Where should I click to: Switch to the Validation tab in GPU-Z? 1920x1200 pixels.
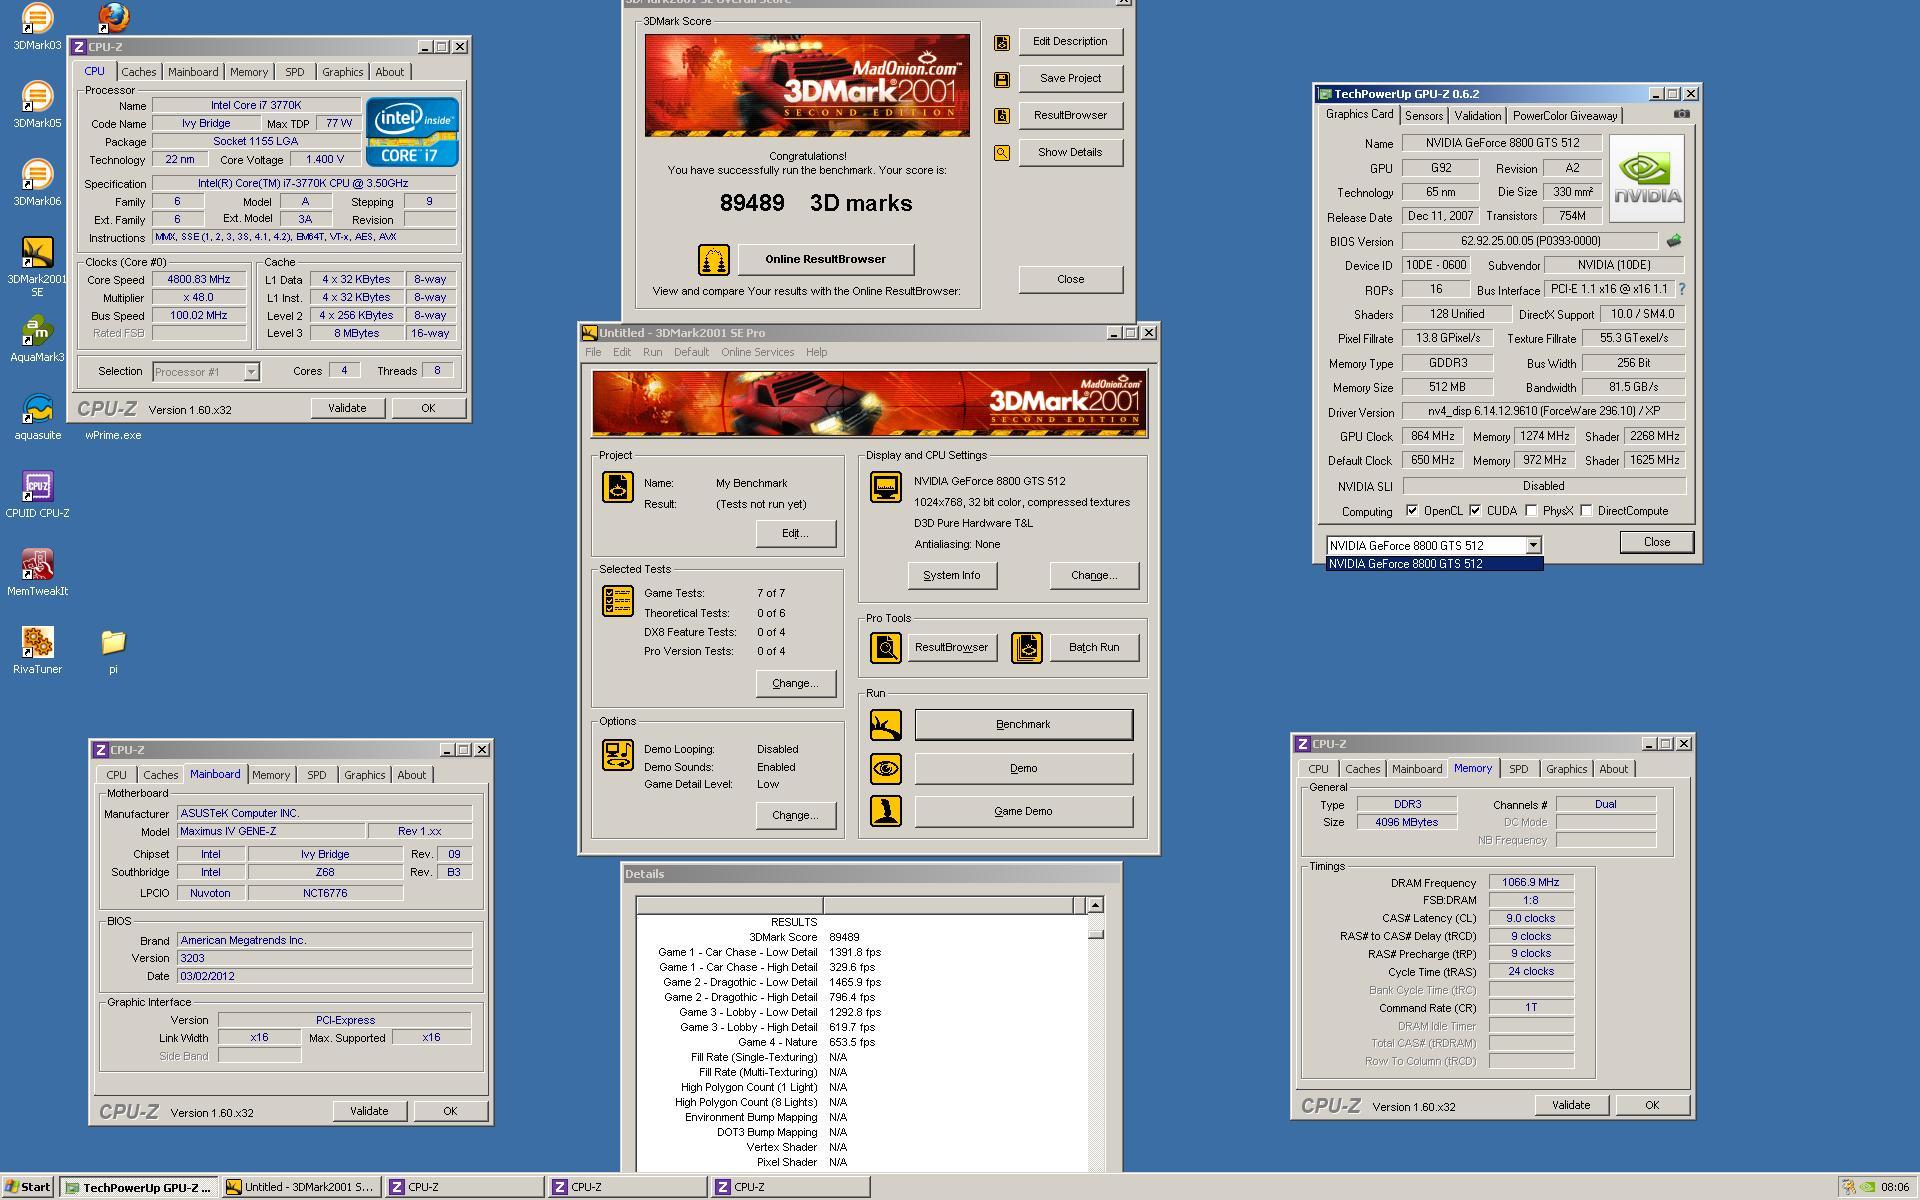pyautogui.click(x=1477, y=116)
